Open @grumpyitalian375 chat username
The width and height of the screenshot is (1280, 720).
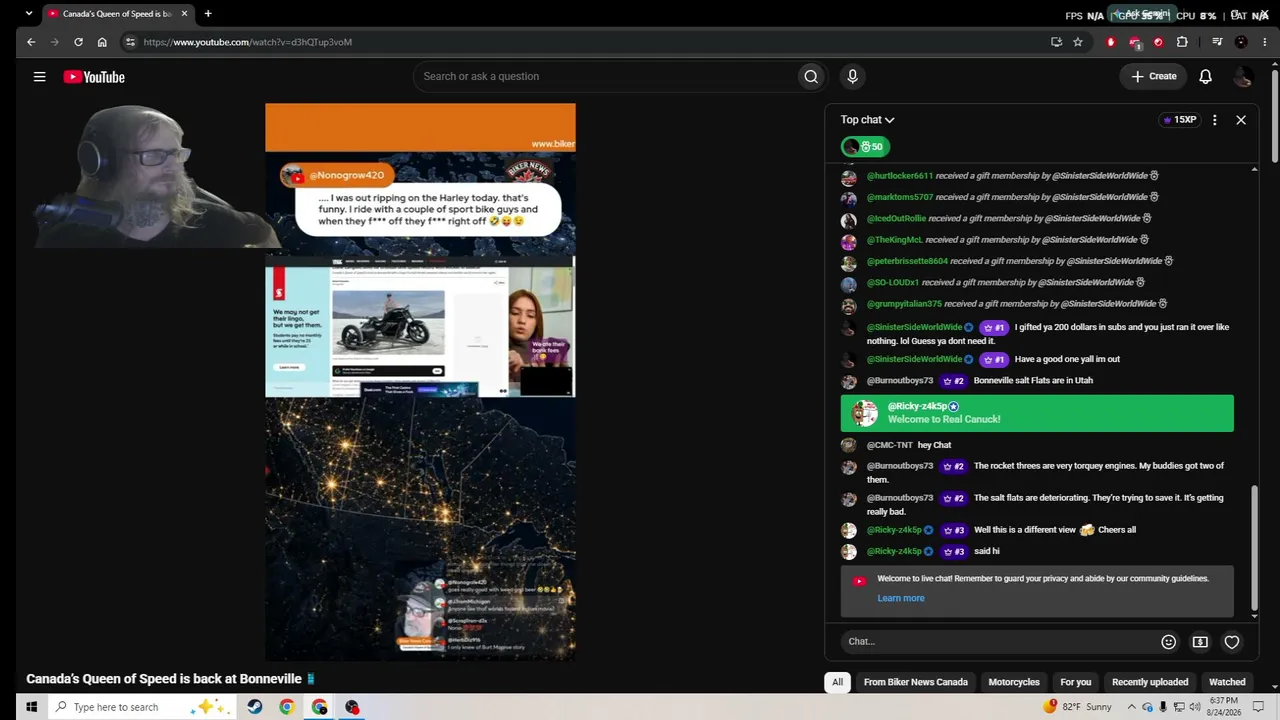(904, 304)
